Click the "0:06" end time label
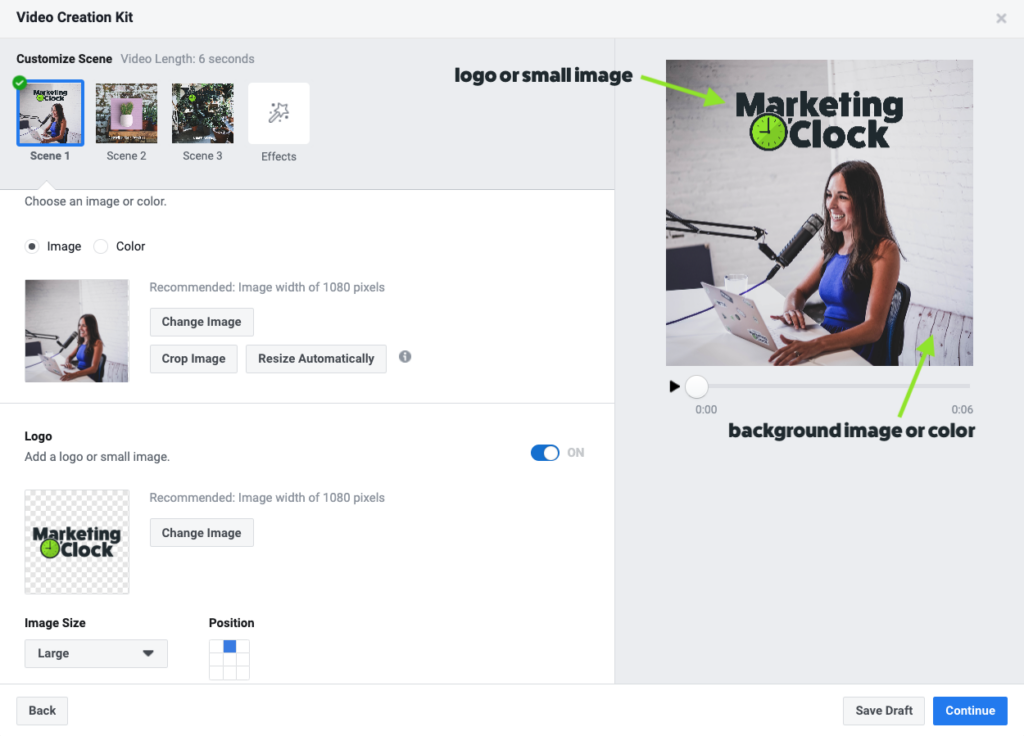Image resolution: width=1024 pixels, height=736 pixels. pos(962,409)
